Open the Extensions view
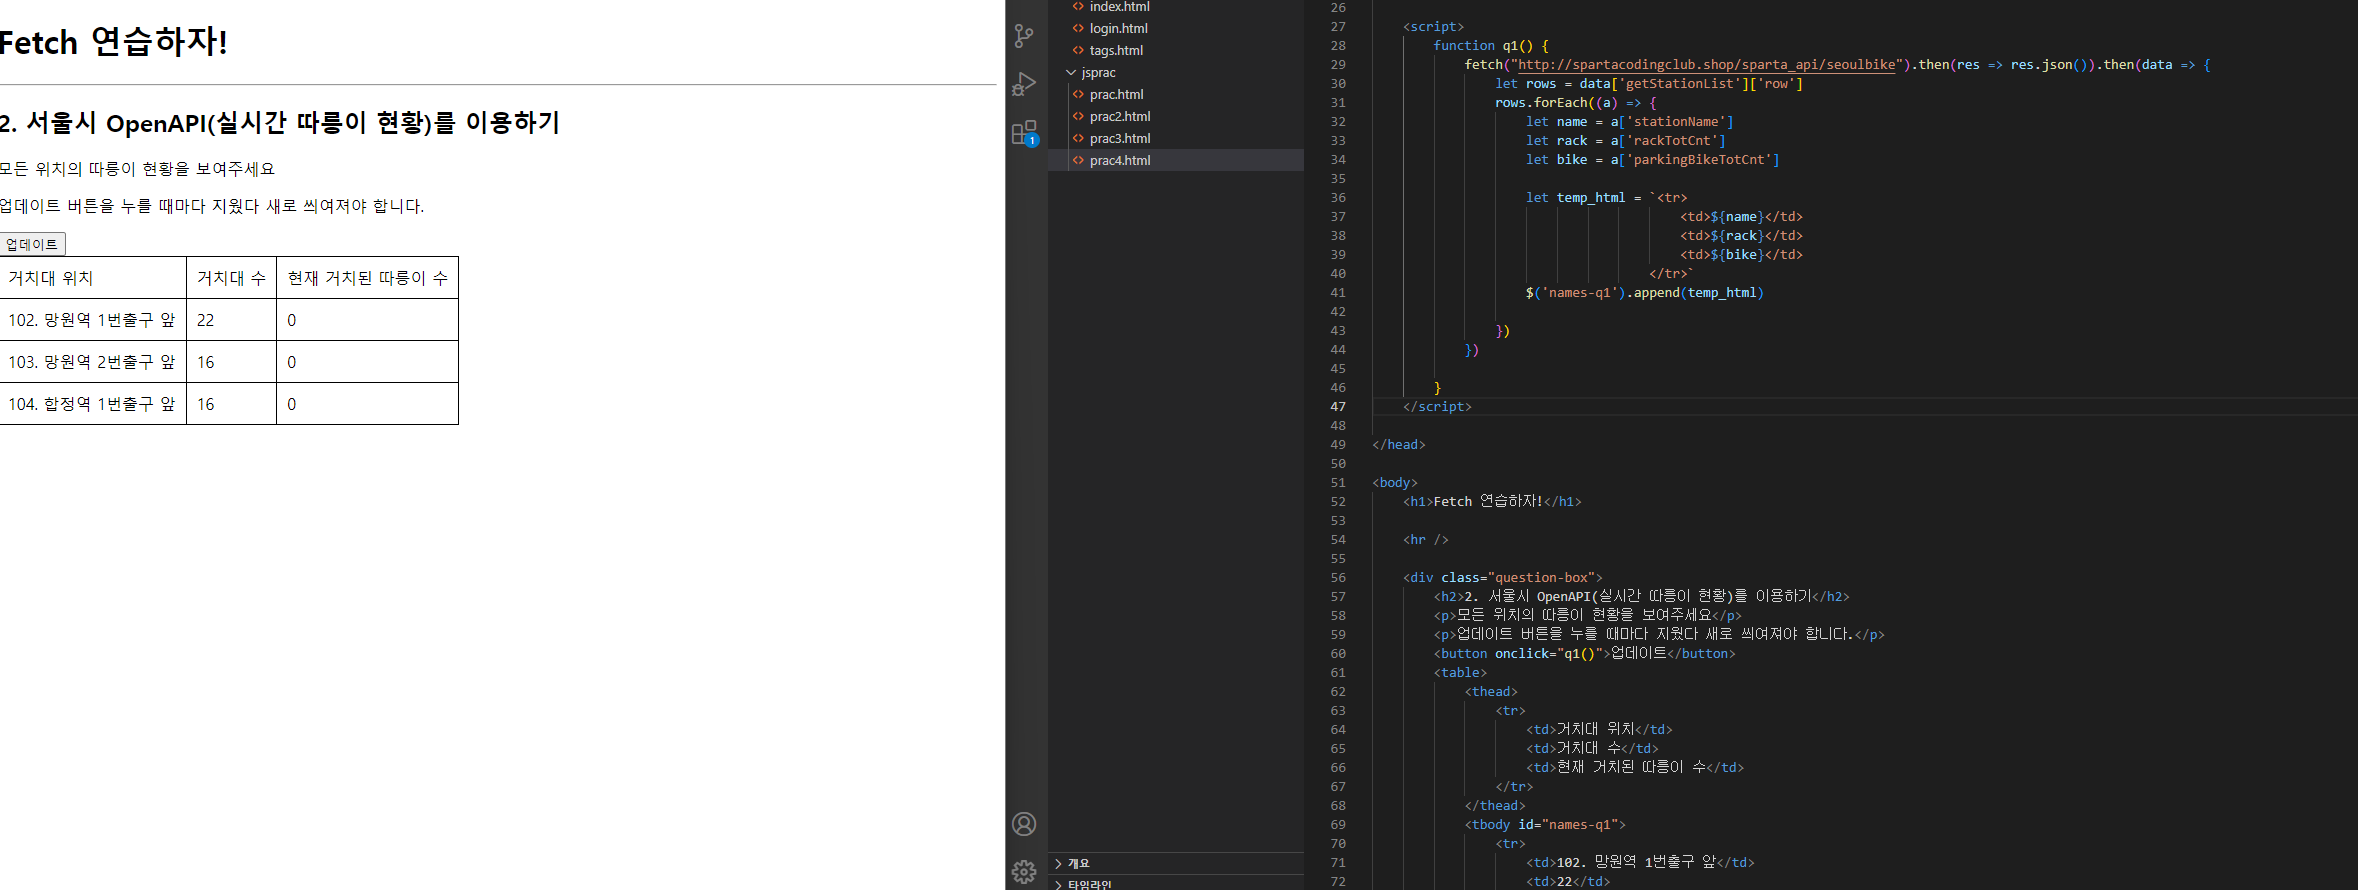The image size is (2358, 890). 1024,133
